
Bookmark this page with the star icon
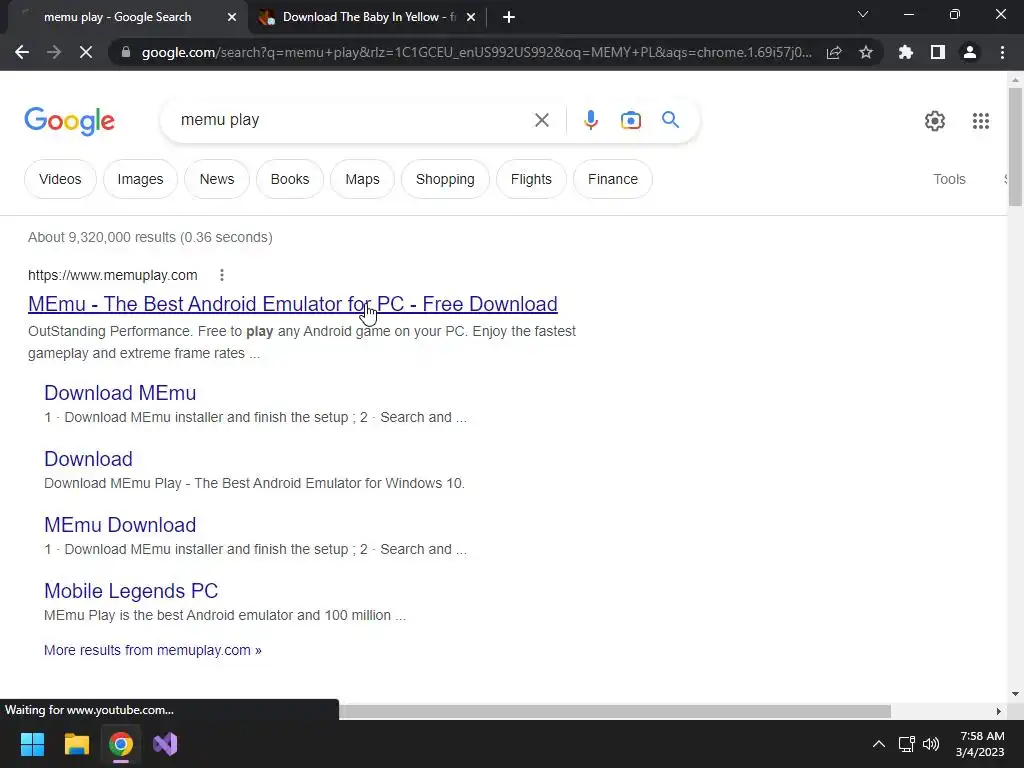click(866, 52)
